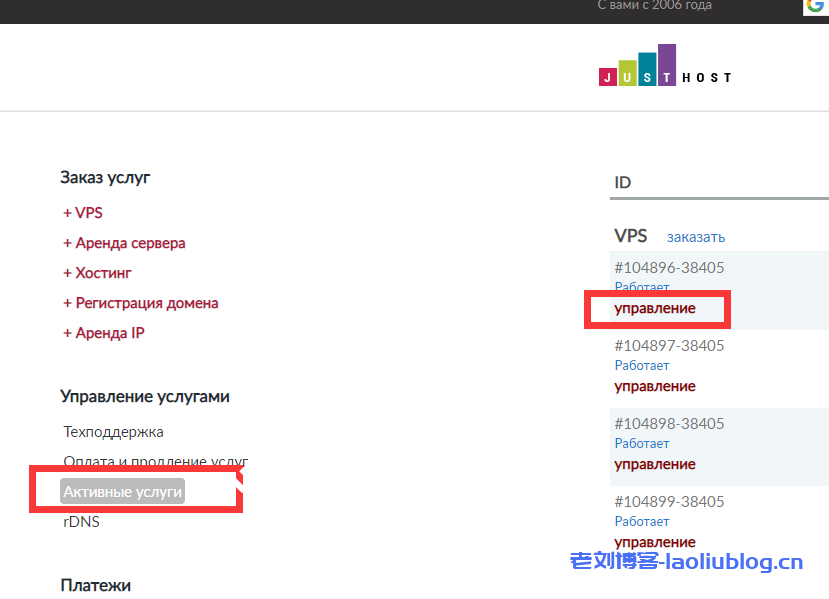
Task: Open the rDNS settings page
Action: coord(80,521)
